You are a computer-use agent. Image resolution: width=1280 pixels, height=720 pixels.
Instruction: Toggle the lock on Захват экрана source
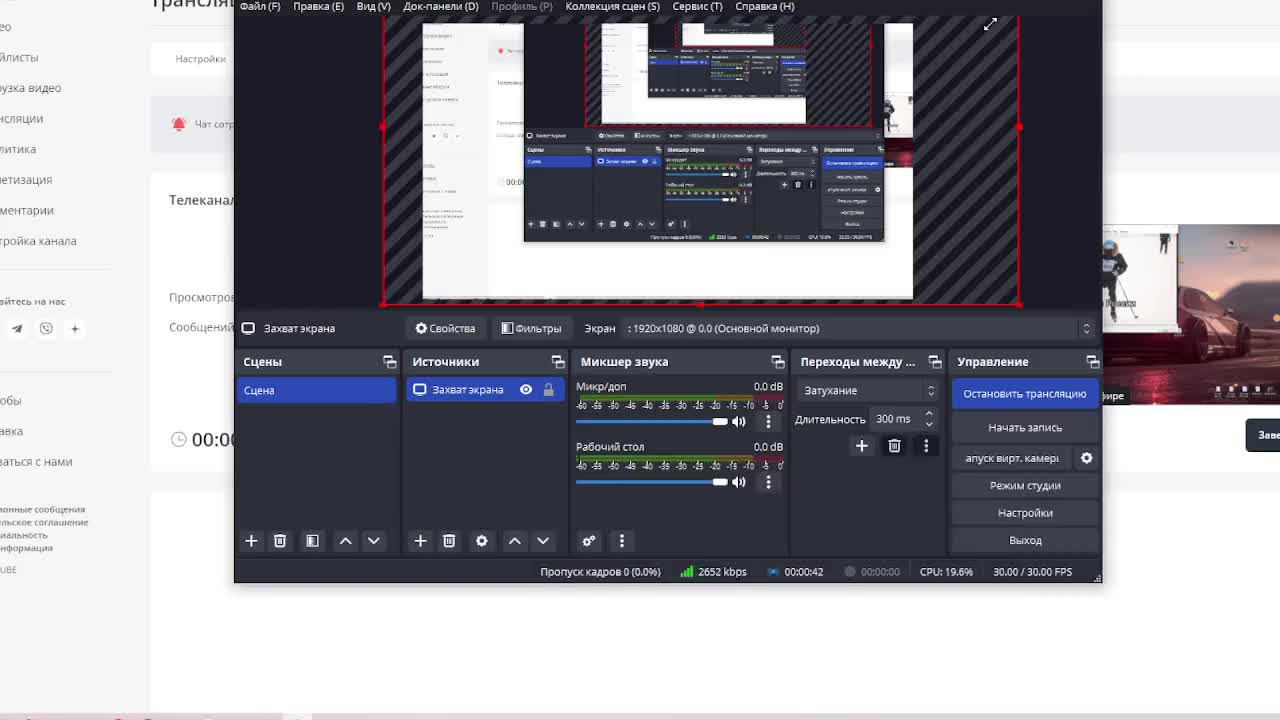click(x=548, y=390)
